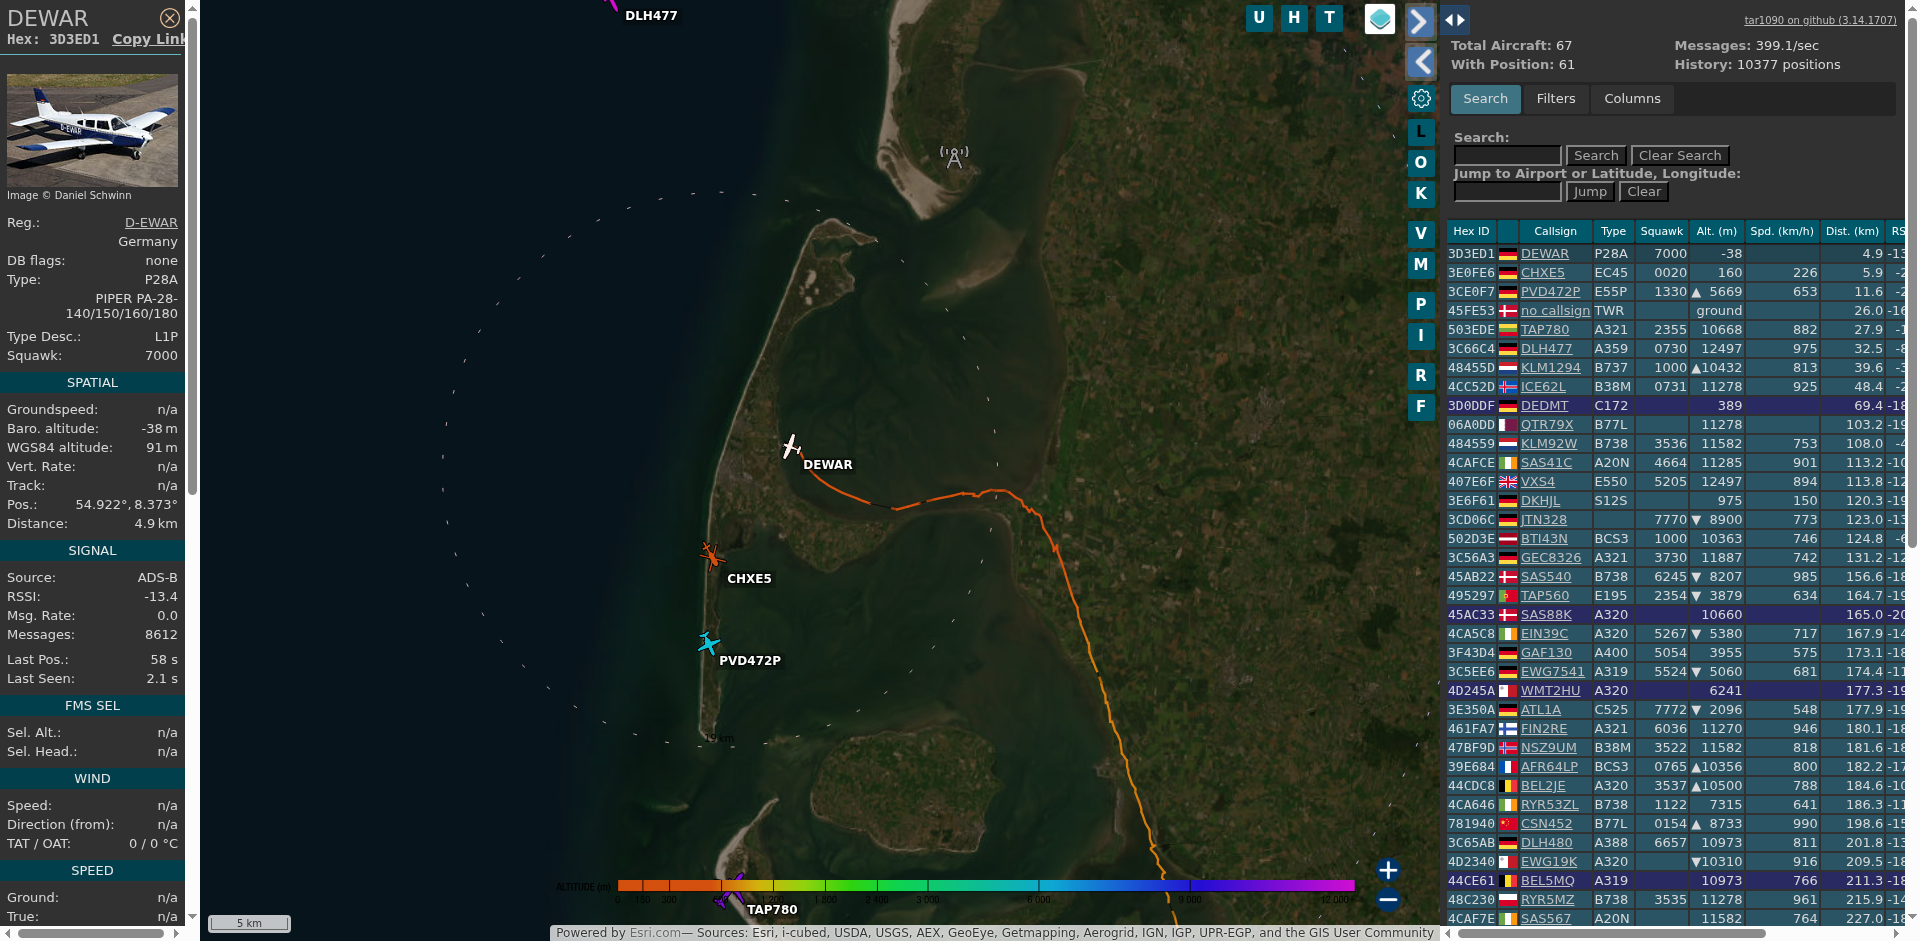Toggle the F map option button
The width and height of the screenshot is (1920, 941).
(1421, 407)
